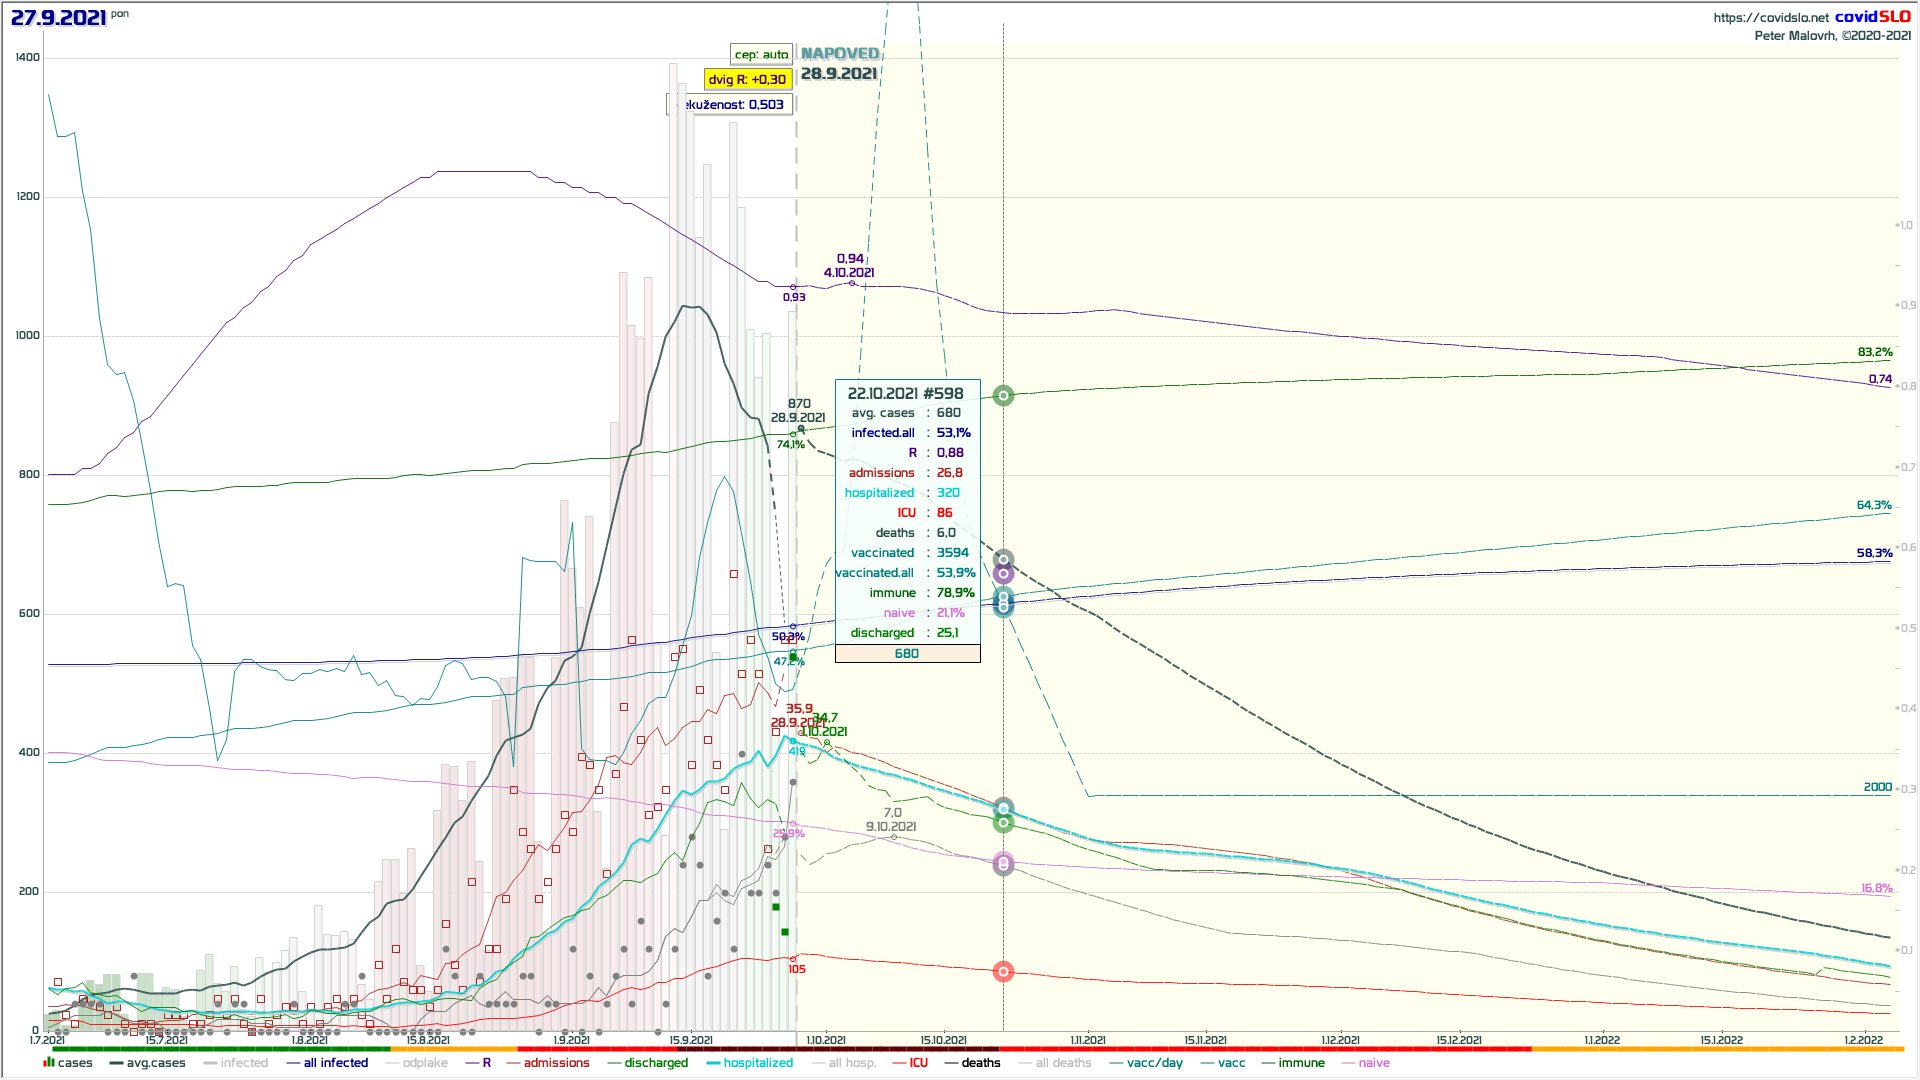Image resolution: width=1920 pixels, height=1080 pixels.
Task: Click the NAPOVED forecast label
Action: coord(840,54)
